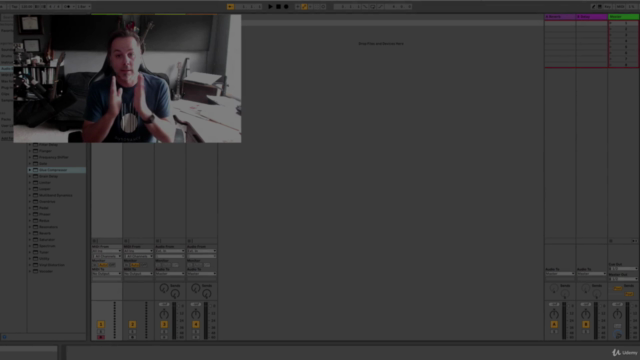This screenshot has height=360, width=640.
Task: Toggle return track A activator button
Action: [554, 324]
